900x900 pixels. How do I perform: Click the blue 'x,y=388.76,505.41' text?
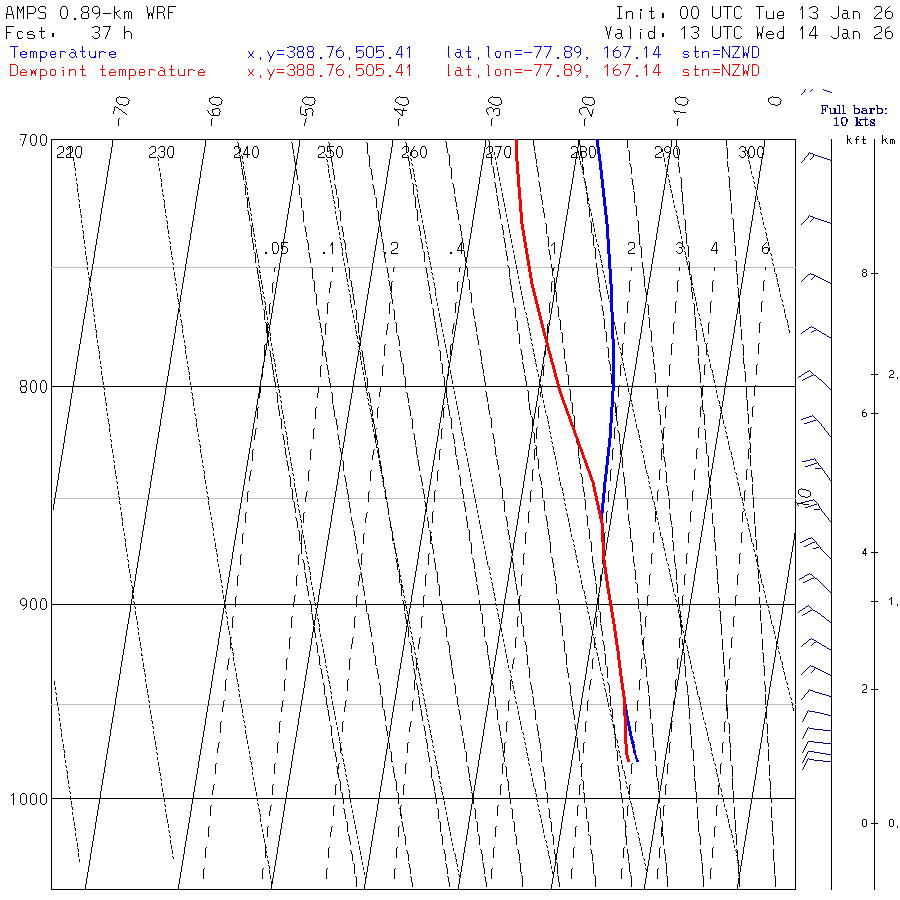click(x=329, y=53)
